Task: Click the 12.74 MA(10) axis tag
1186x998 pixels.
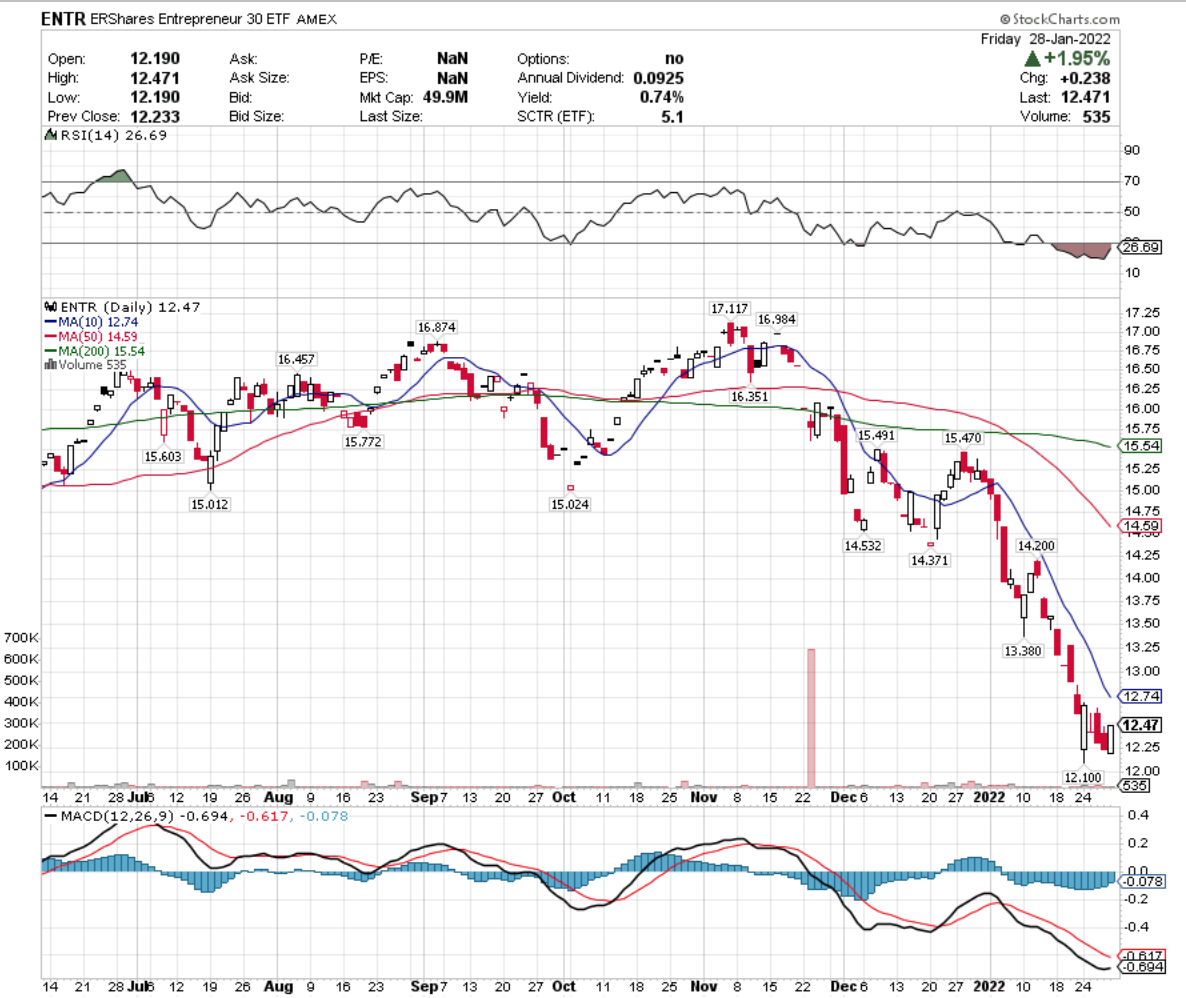Action: (1141, 696)
